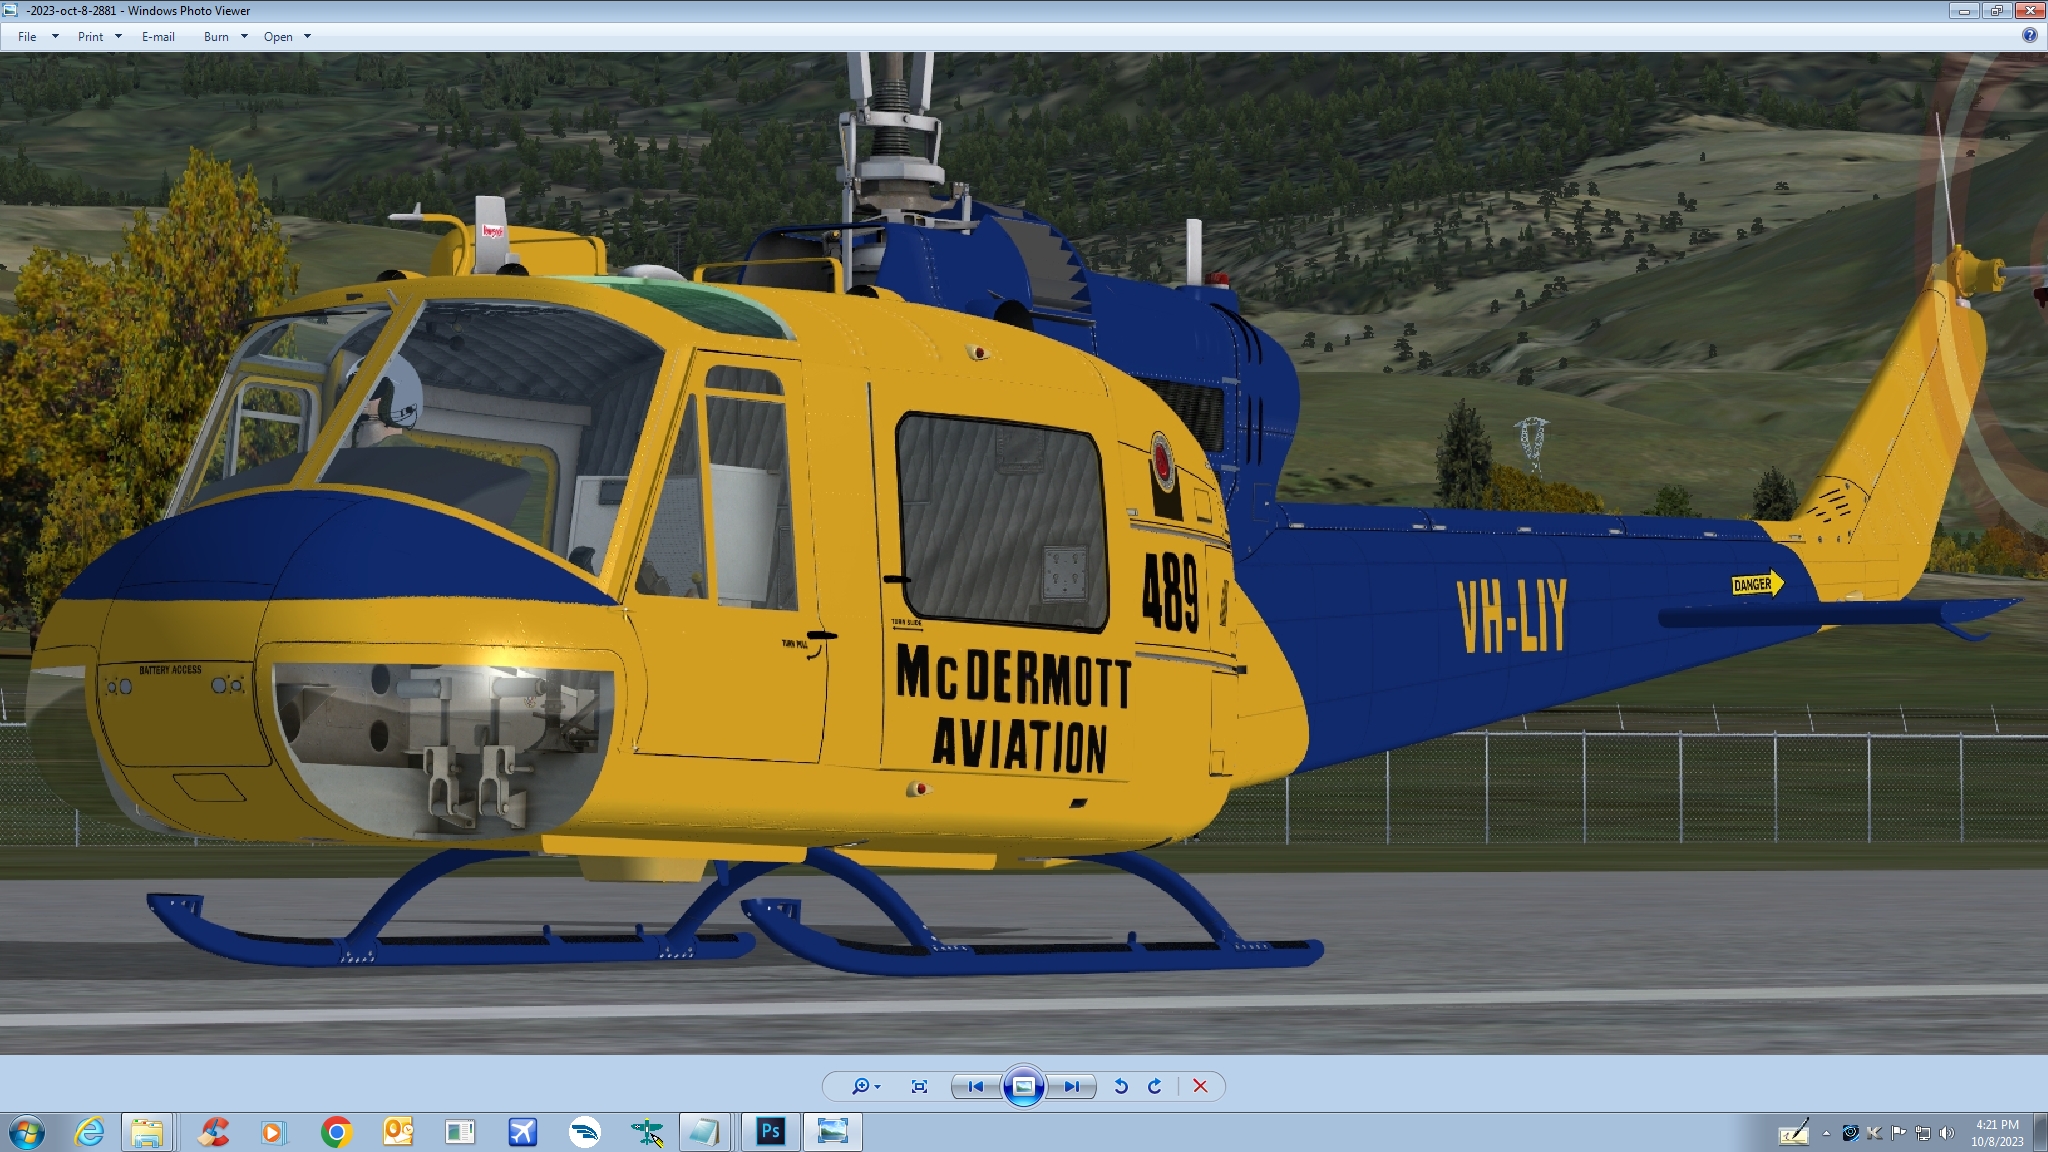Viewport: 2048px width, 1152px height.
Task: Click the blue eye tray icon
Action: 1850,1133
